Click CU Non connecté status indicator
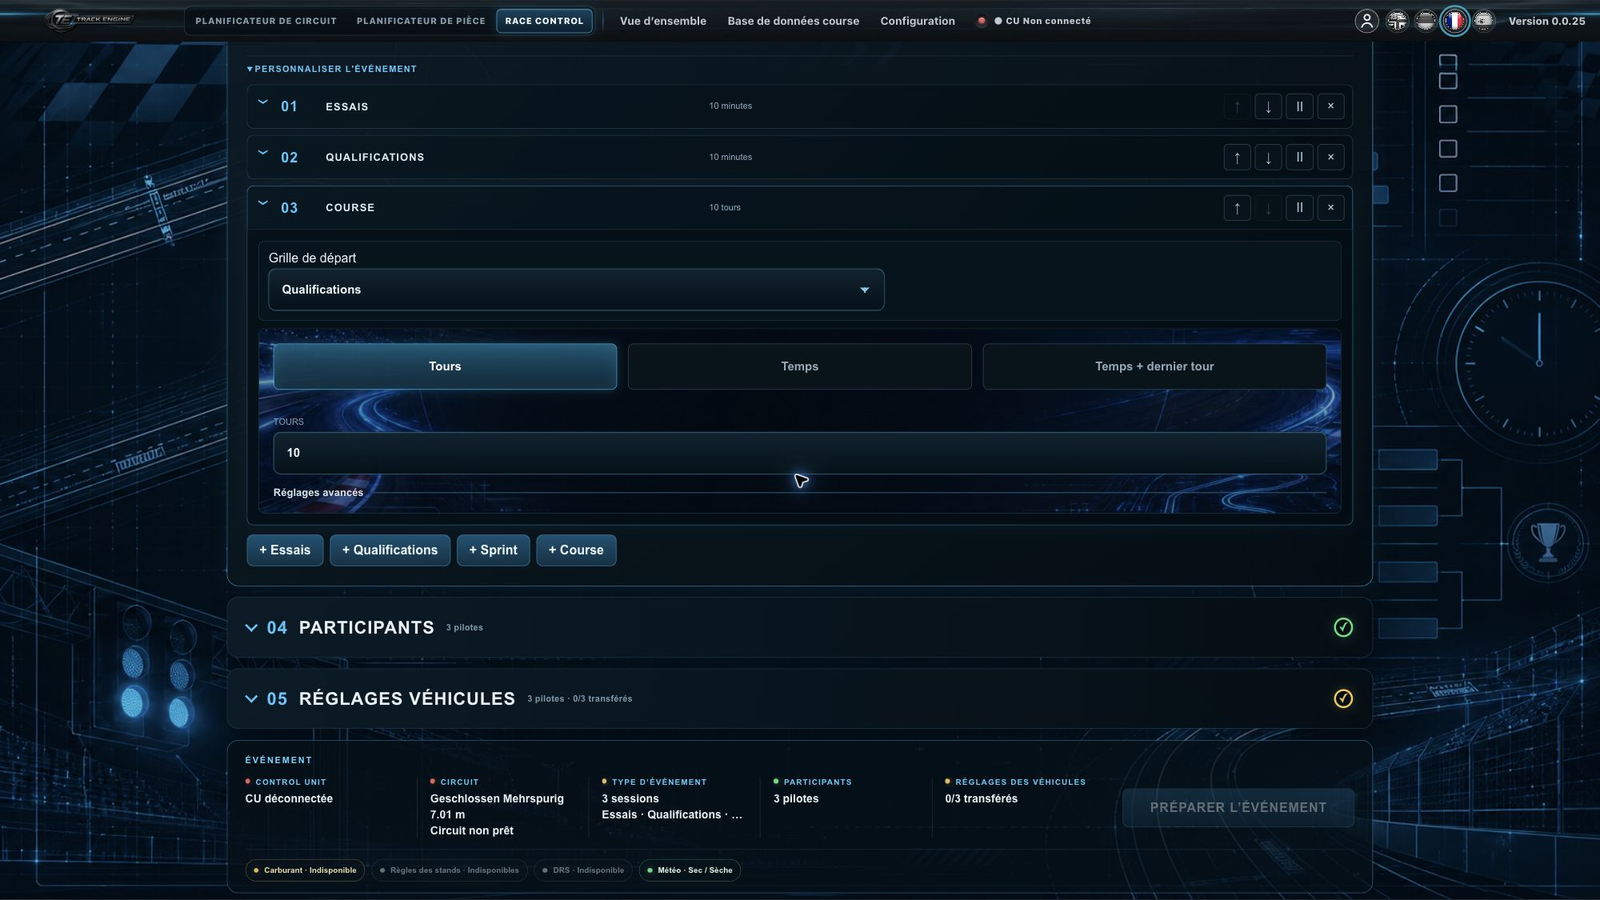Viewport: 1600px width, 900px height. (x=1041, y=21)
